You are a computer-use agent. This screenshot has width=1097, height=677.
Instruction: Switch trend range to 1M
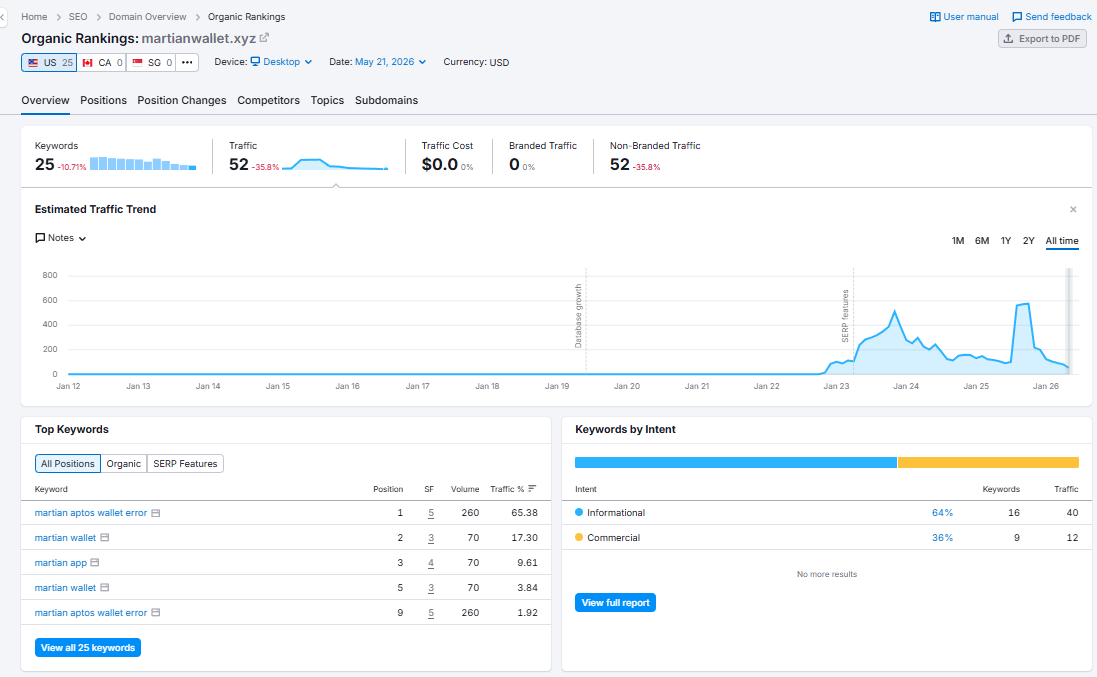point(958,241)
